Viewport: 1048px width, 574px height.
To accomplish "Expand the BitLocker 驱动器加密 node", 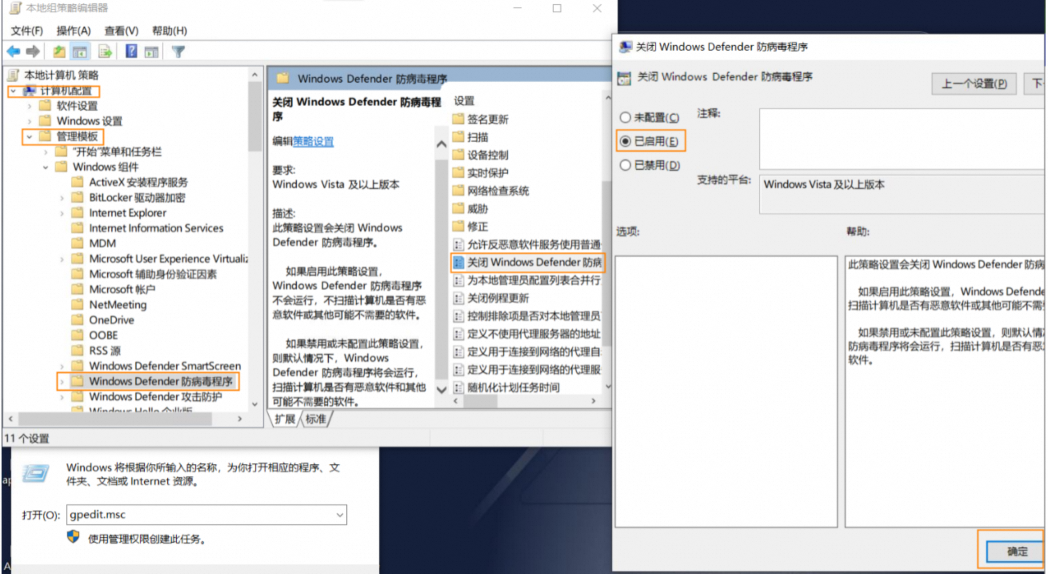I will point(62,197).
